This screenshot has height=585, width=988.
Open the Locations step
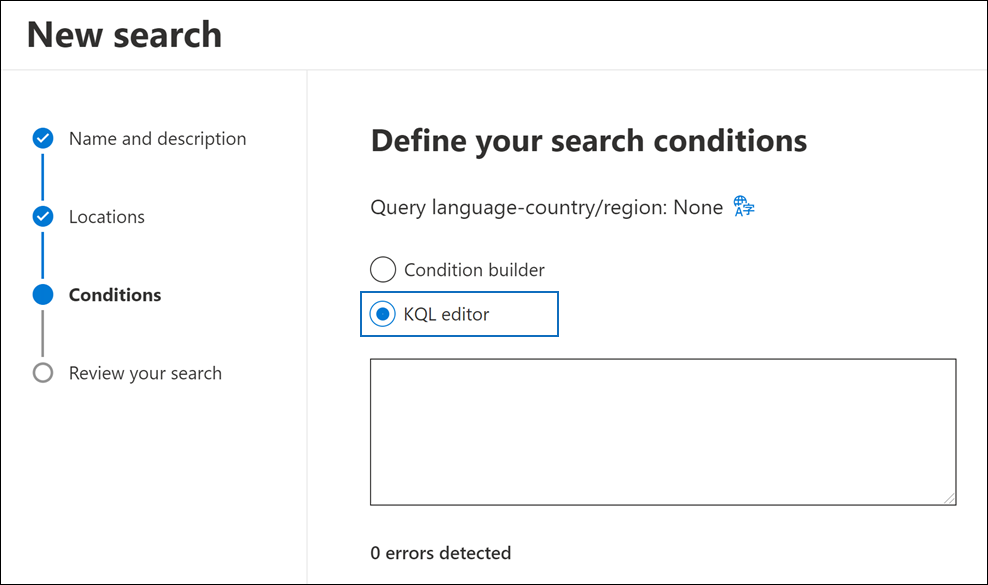pos(107,216)
